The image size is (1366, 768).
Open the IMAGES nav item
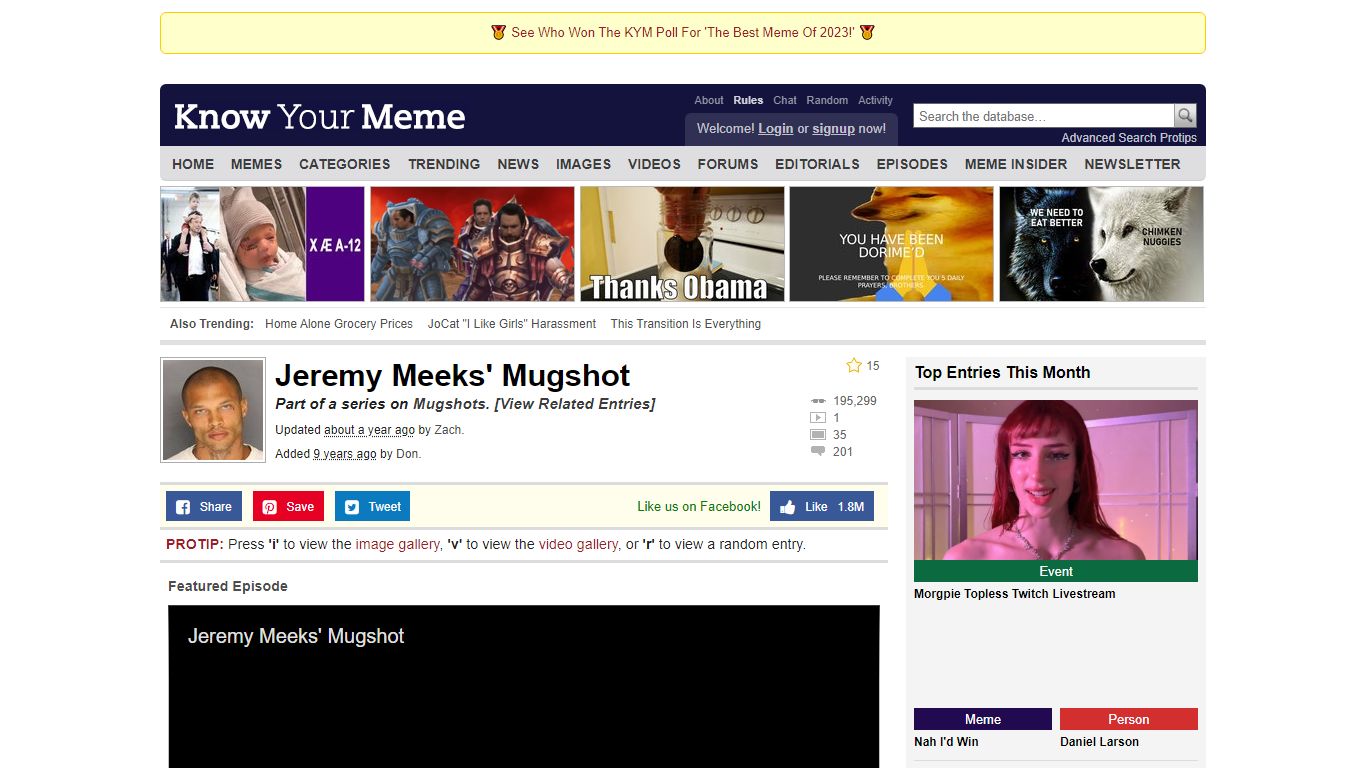[x=583, y=164]
